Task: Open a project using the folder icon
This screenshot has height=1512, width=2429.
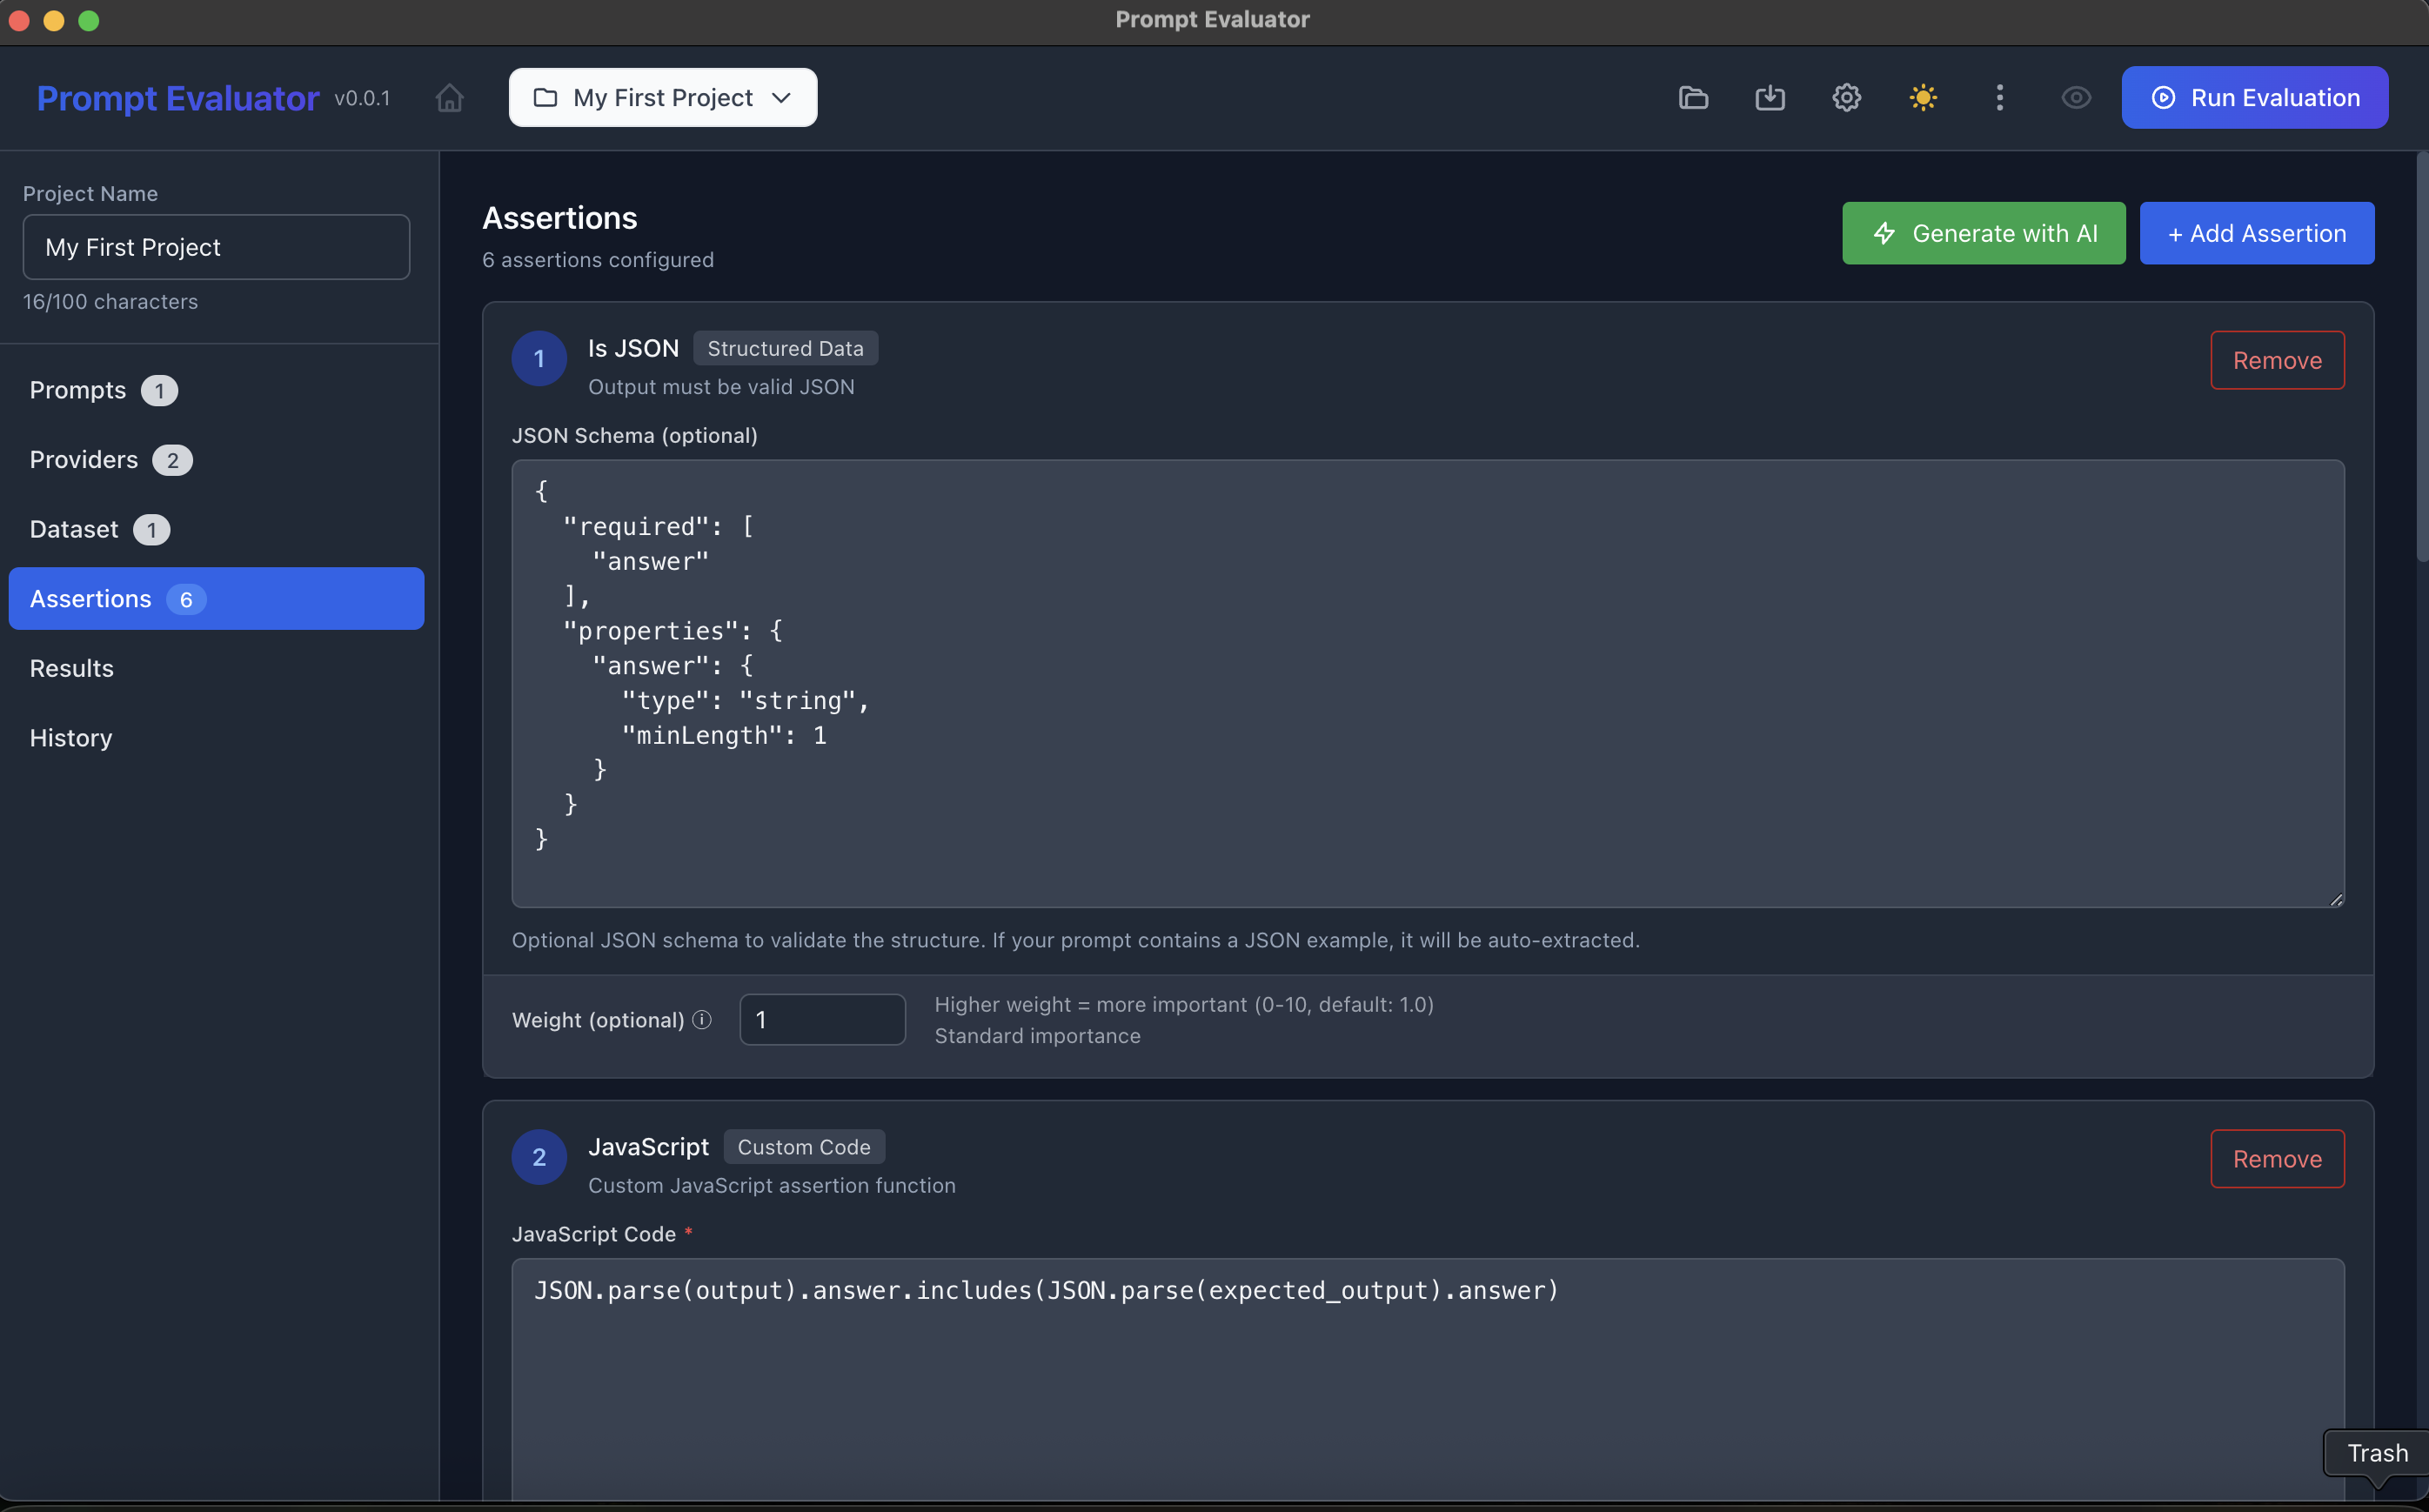Action: click(x=1693, y=97)
